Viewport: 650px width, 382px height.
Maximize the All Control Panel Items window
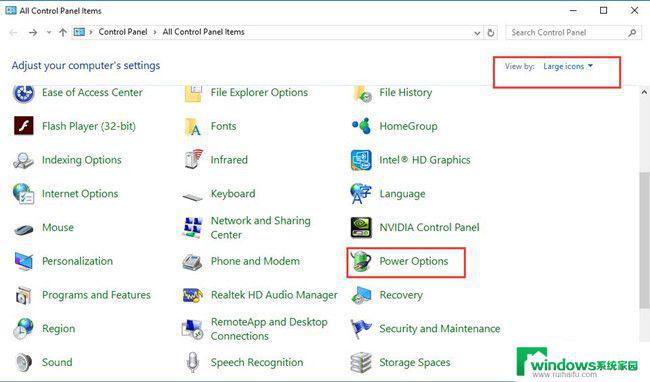[x=604, y=10]
